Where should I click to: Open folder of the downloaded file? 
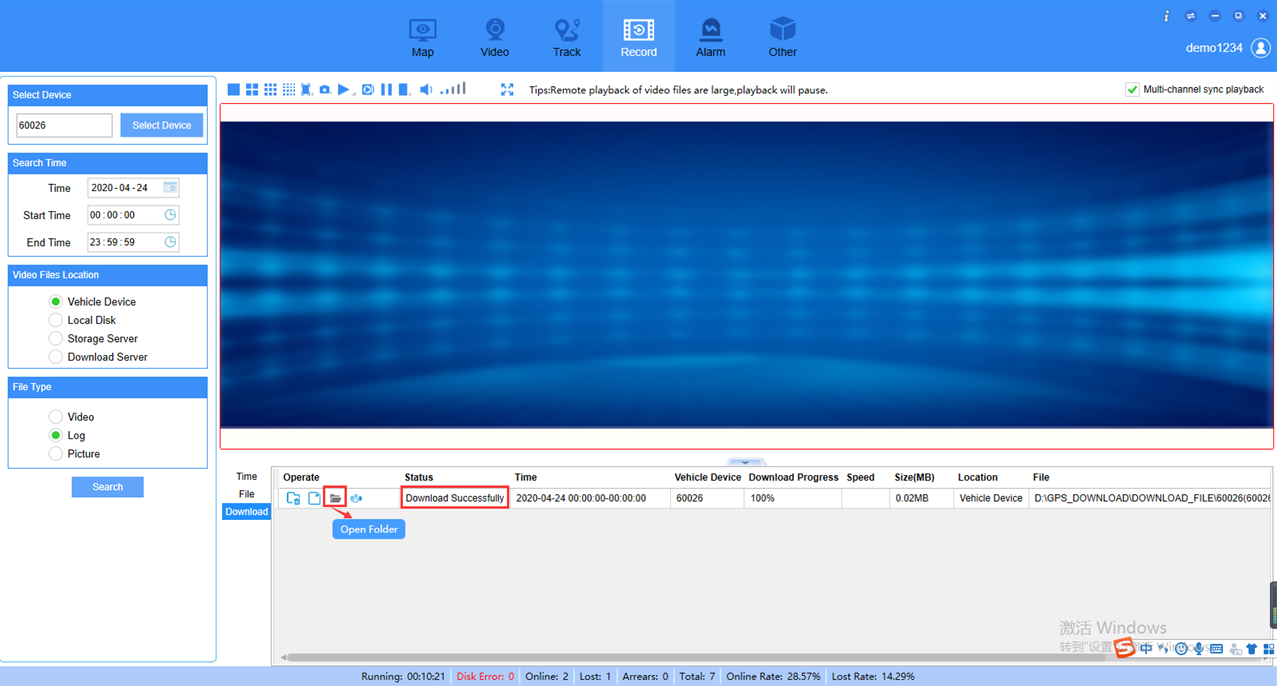[336, 498]
